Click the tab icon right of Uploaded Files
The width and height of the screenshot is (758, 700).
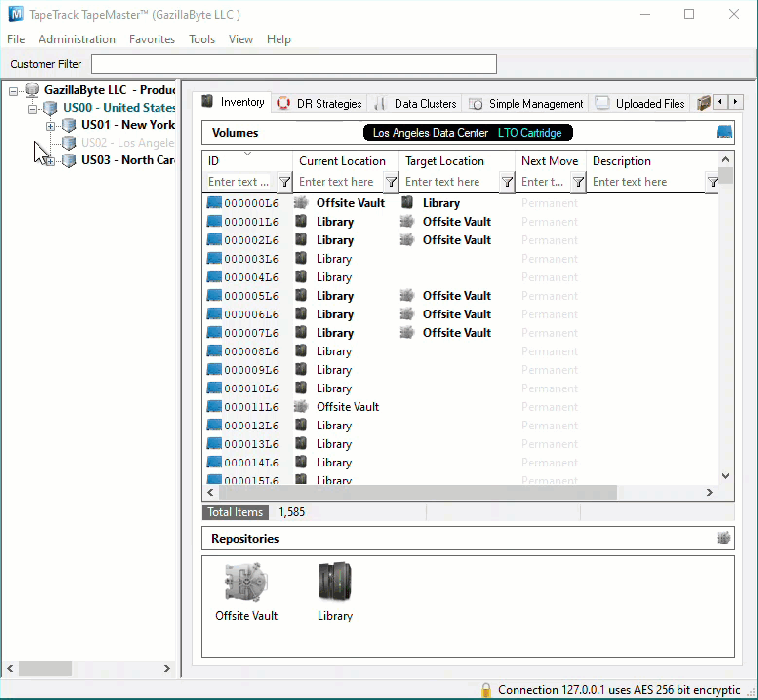[x=704, y=103]
